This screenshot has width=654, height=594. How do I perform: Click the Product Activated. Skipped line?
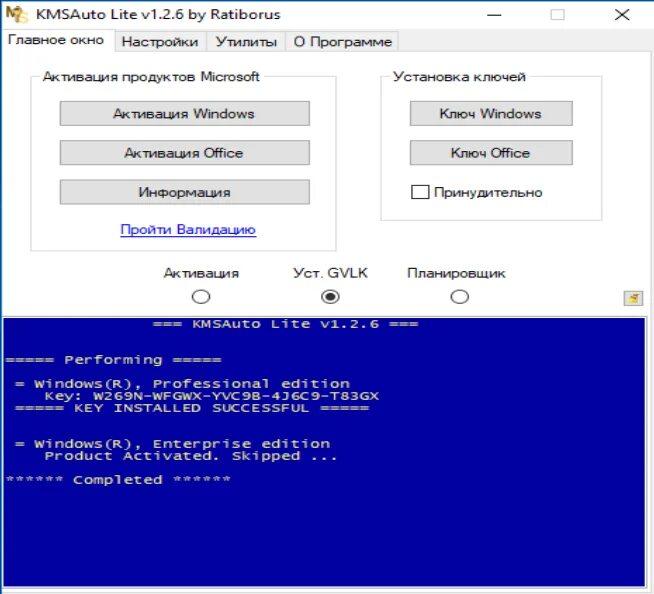(x=191, y=456)
